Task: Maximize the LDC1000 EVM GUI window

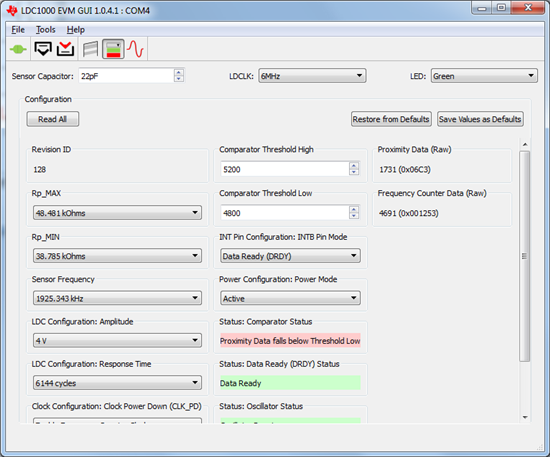Action: 502,8
